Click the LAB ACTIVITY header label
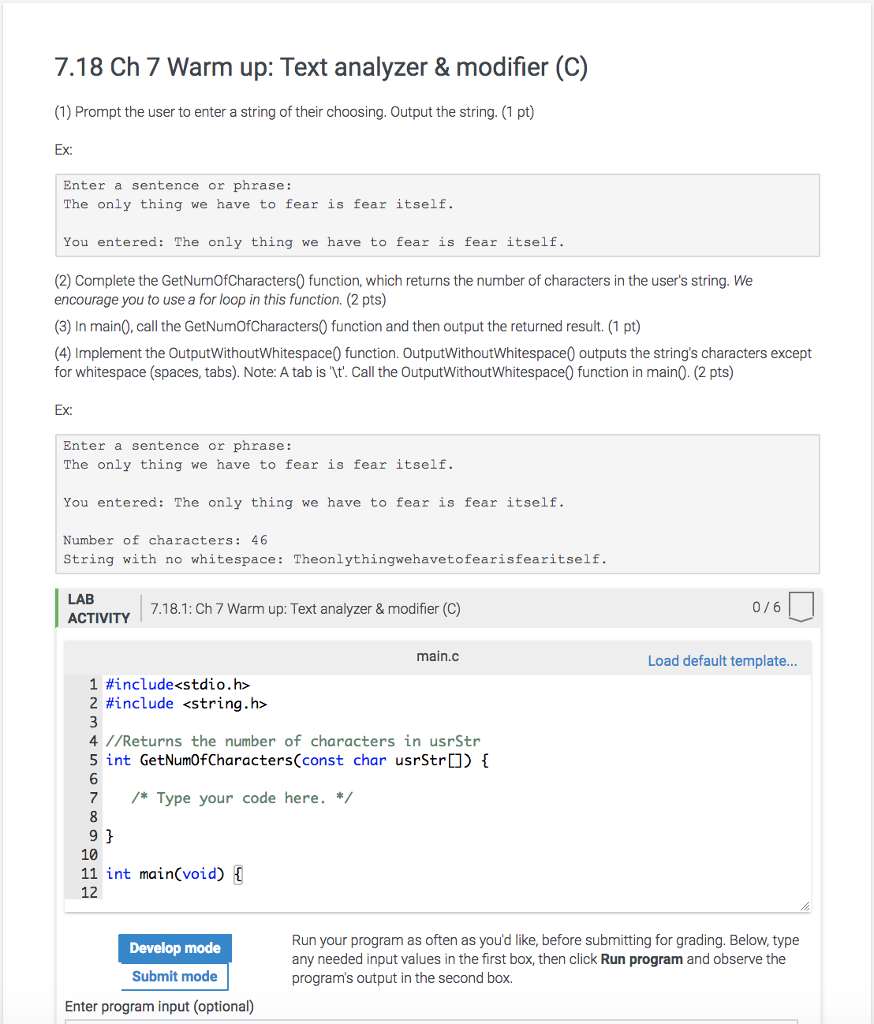 [x=97, y=607]
